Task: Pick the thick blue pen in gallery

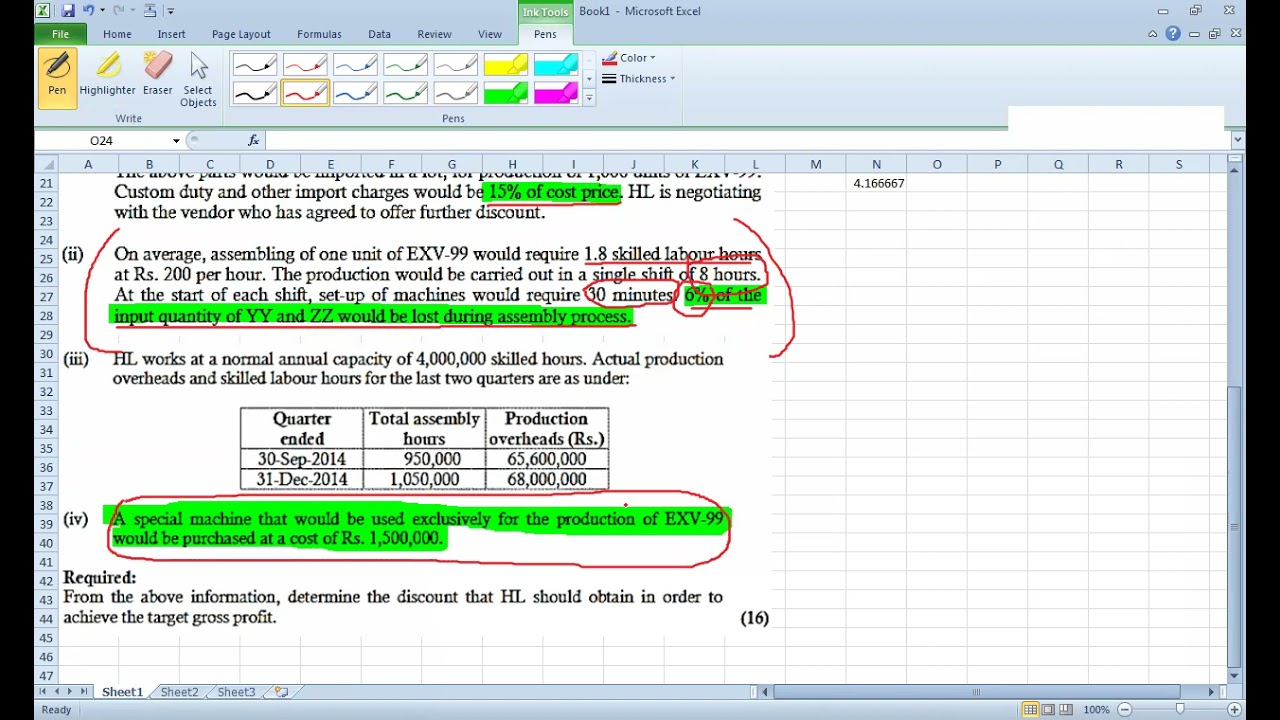Action: point(354,93)
